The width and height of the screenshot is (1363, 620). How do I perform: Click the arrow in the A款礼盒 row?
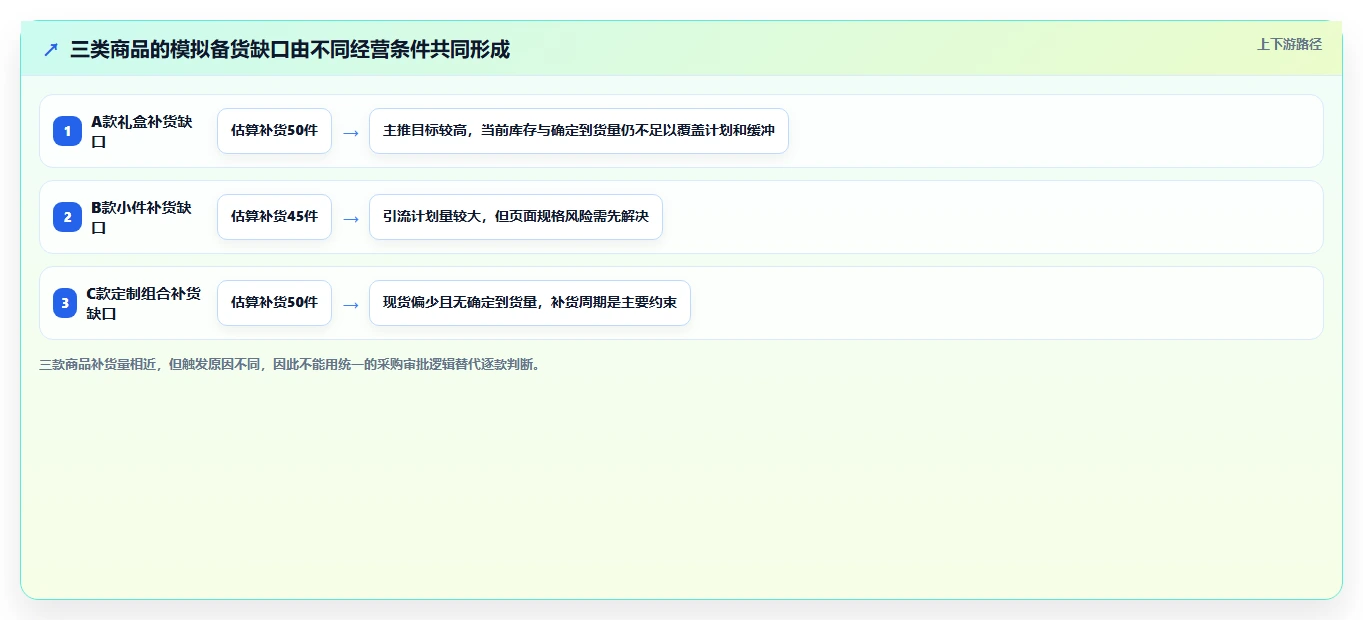point(350,132)
